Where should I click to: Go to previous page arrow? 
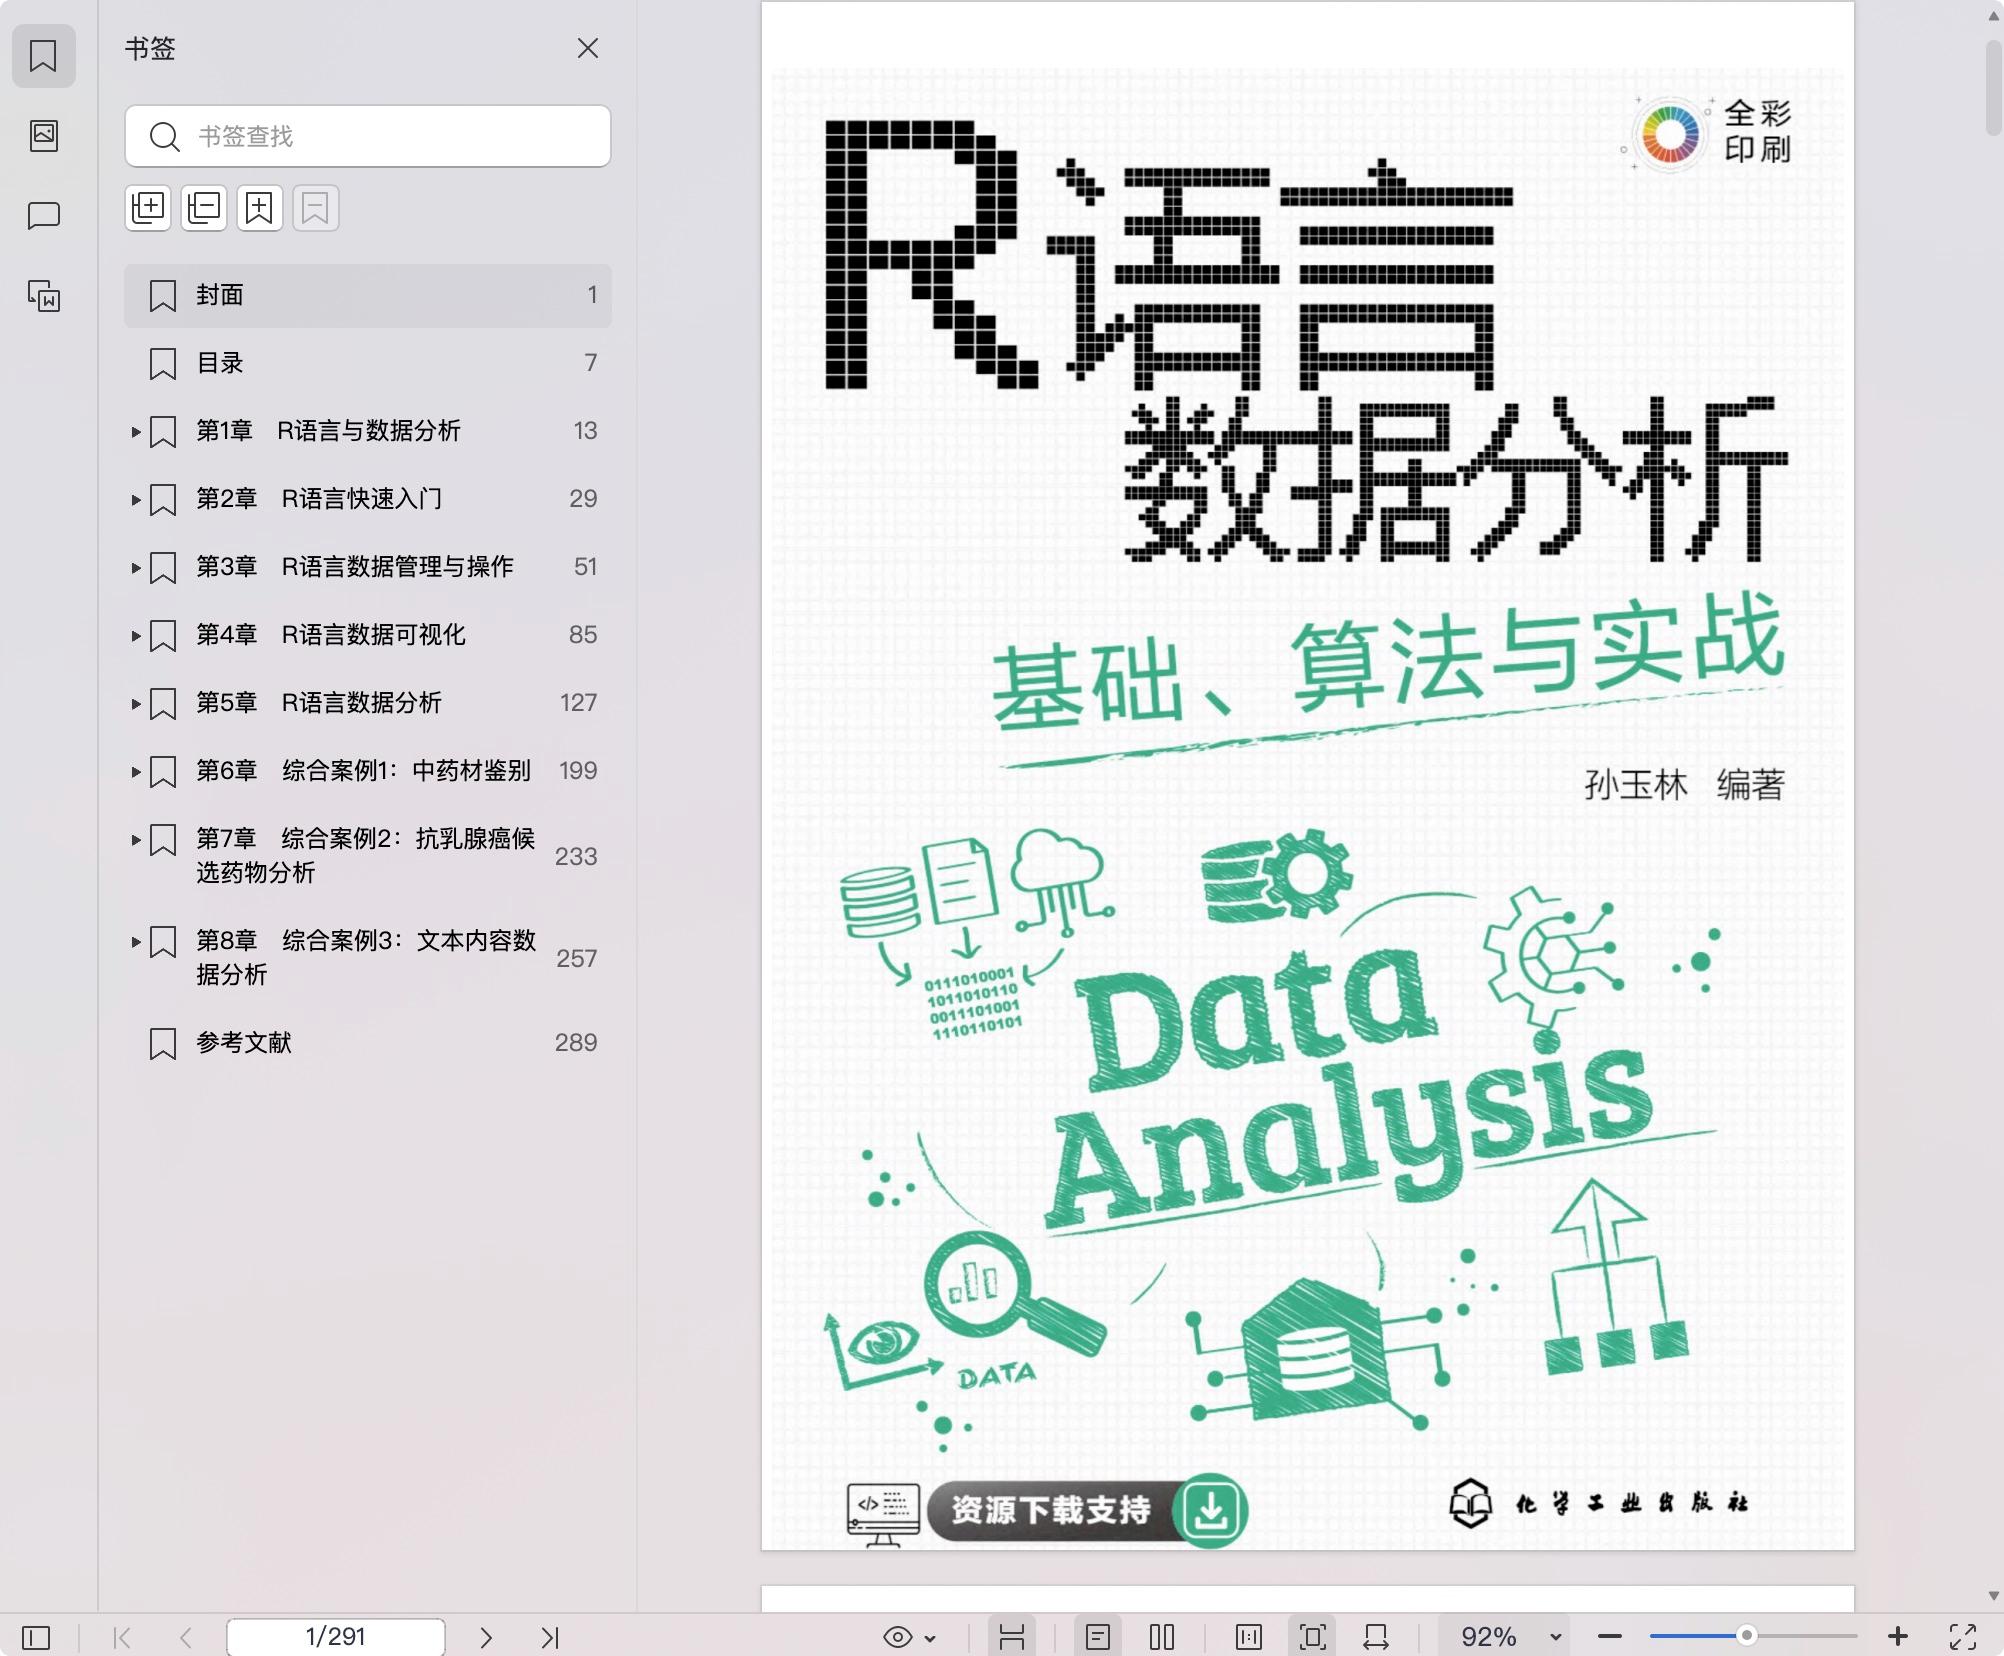186,1637
